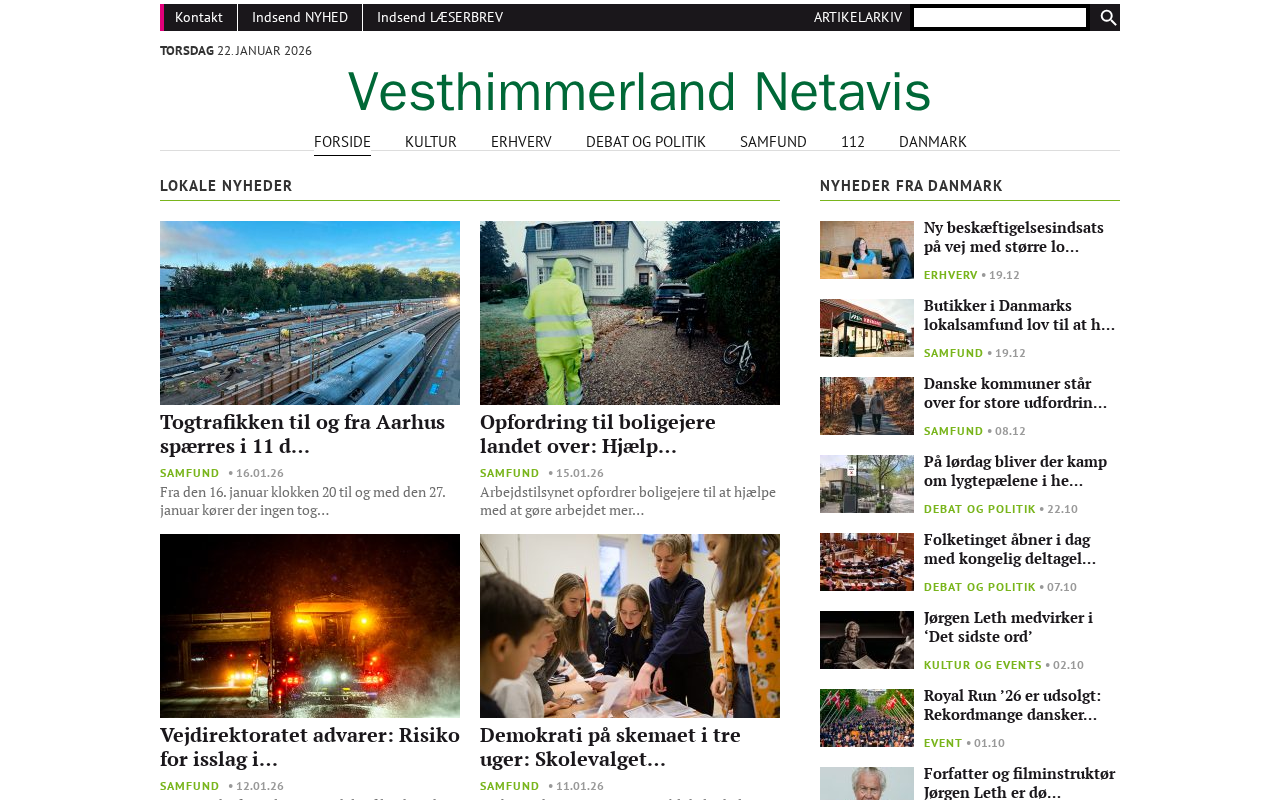Open the DEBAT OG POLITIK menu item
The image size is (1280, 800).
tap(646, 142)
